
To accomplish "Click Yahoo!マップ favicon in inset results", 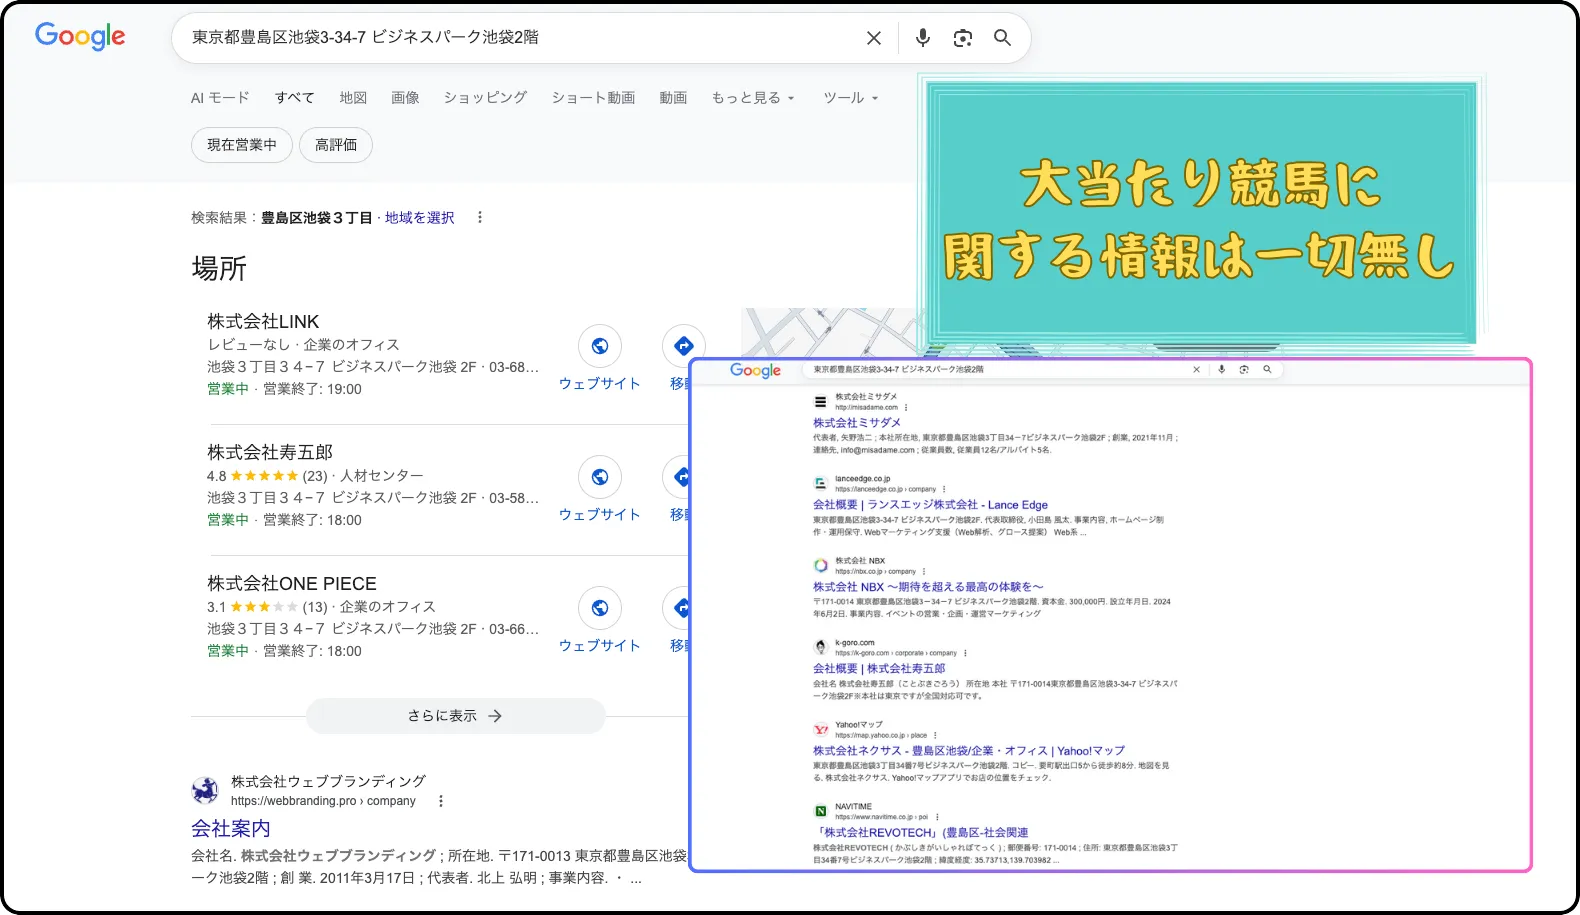I will point(821,730).
